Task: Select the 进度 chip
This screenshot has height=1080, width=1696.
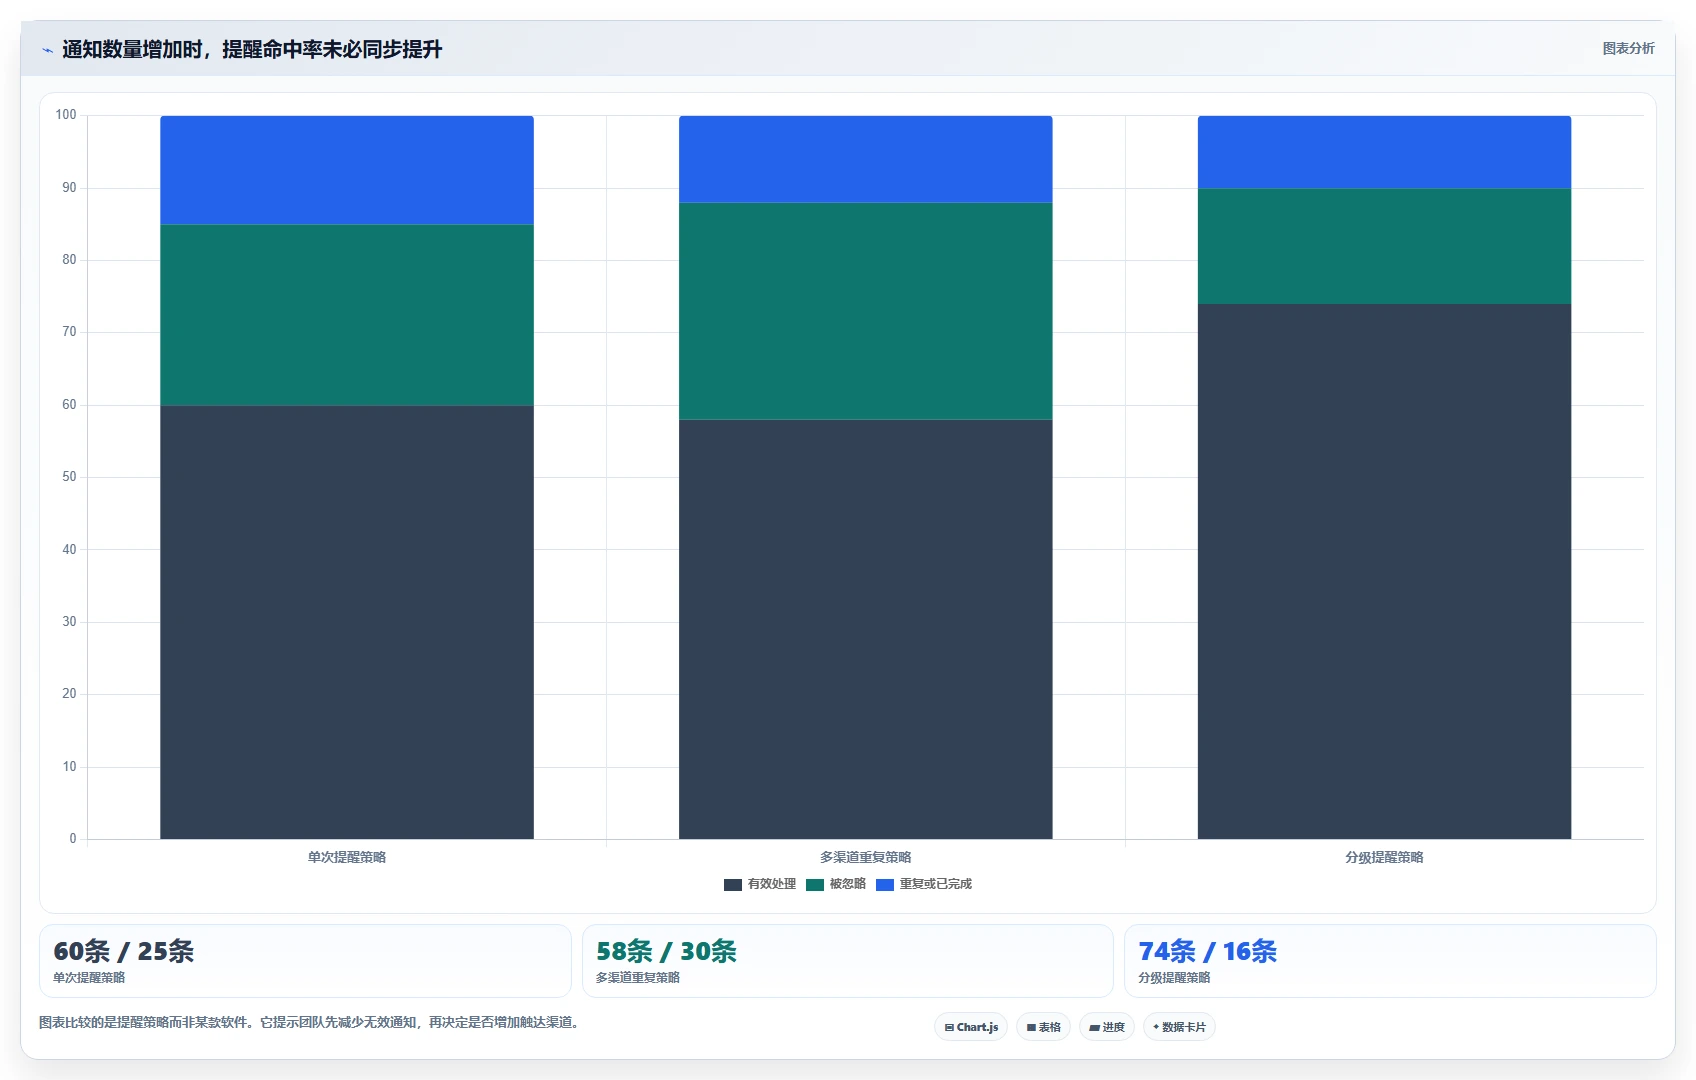Action: (1106, 1027)
